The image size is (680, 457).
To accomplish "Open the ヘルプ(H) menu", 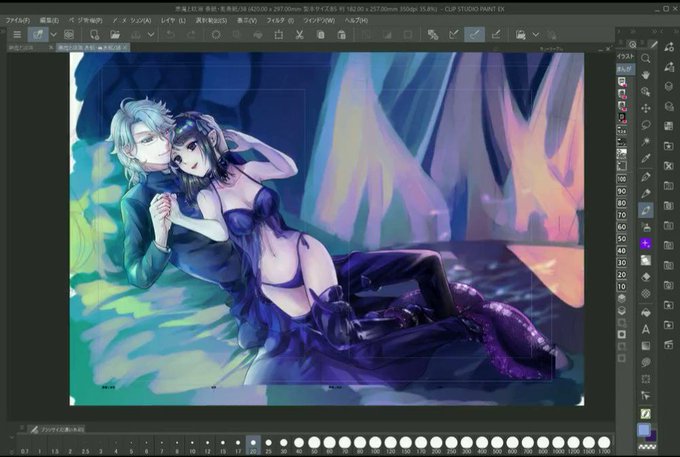I will (x=356, y=20).
